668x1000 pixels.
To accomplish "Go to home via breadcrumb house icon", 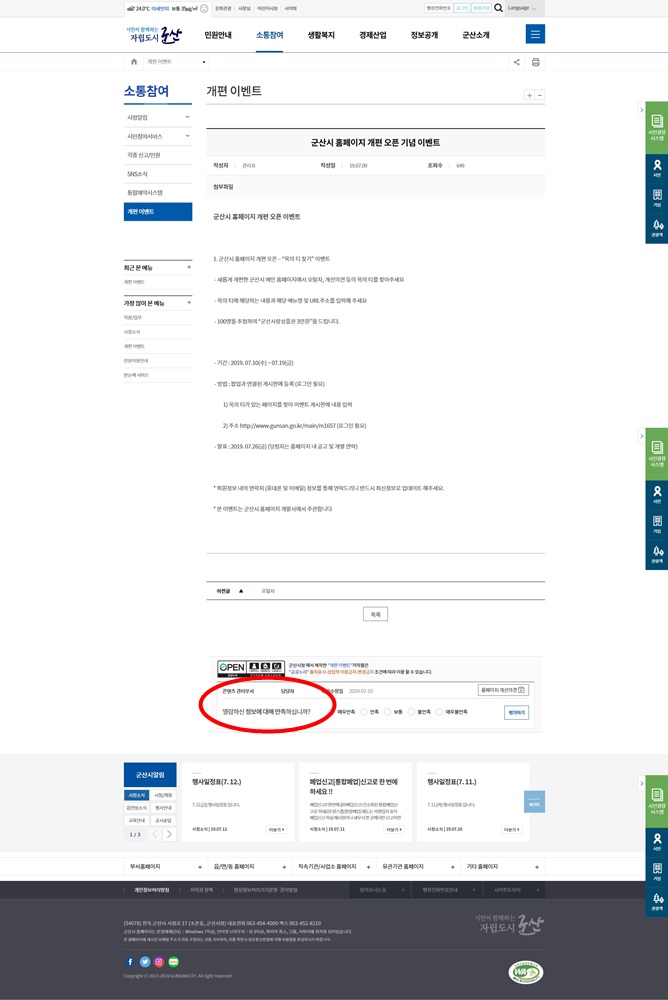I will (134, 62).
